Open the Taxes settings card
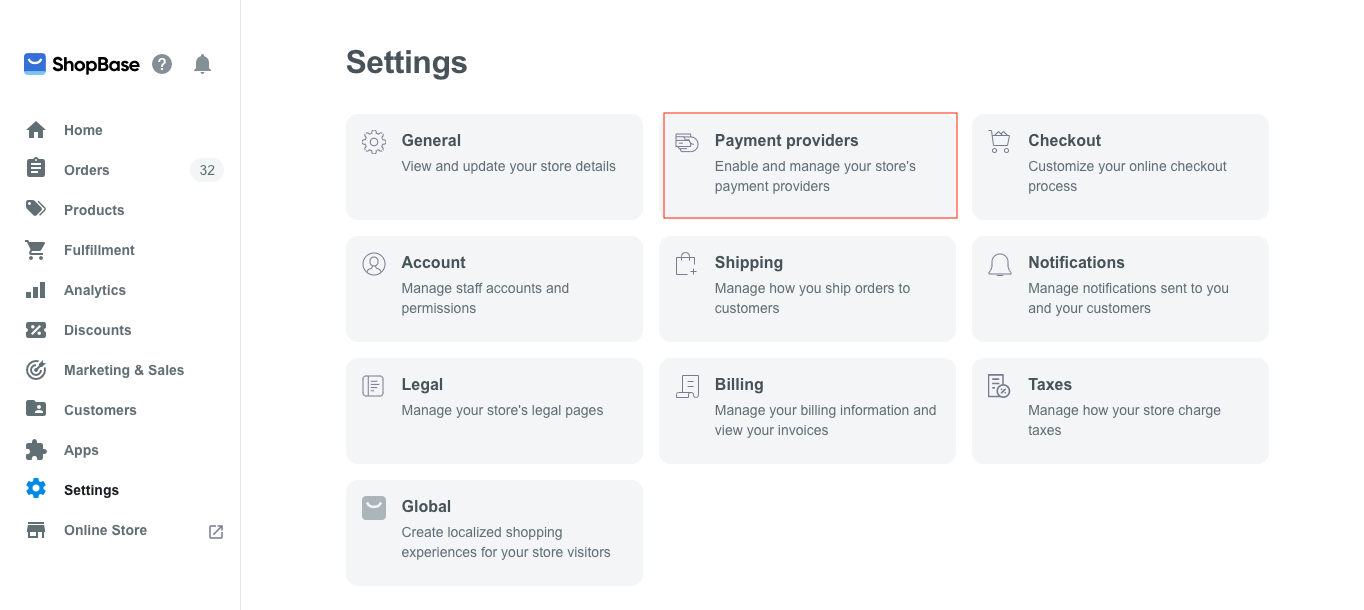The width and height of the screenshot is (1364, 610). pyautogui.click(x=1120, y=410)
